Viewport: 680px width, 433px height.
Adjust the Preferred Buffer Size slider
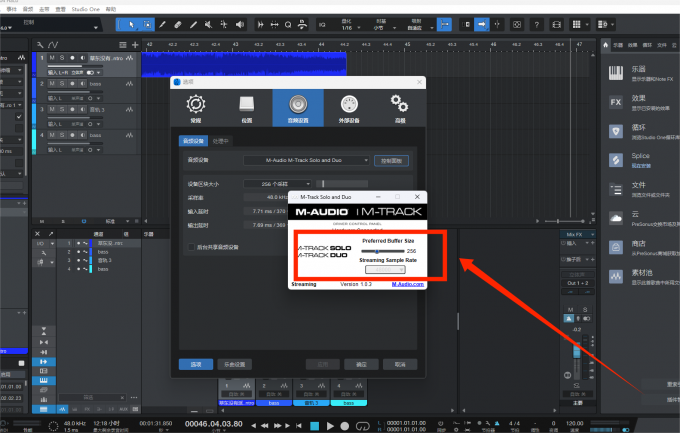pos(377,250)
